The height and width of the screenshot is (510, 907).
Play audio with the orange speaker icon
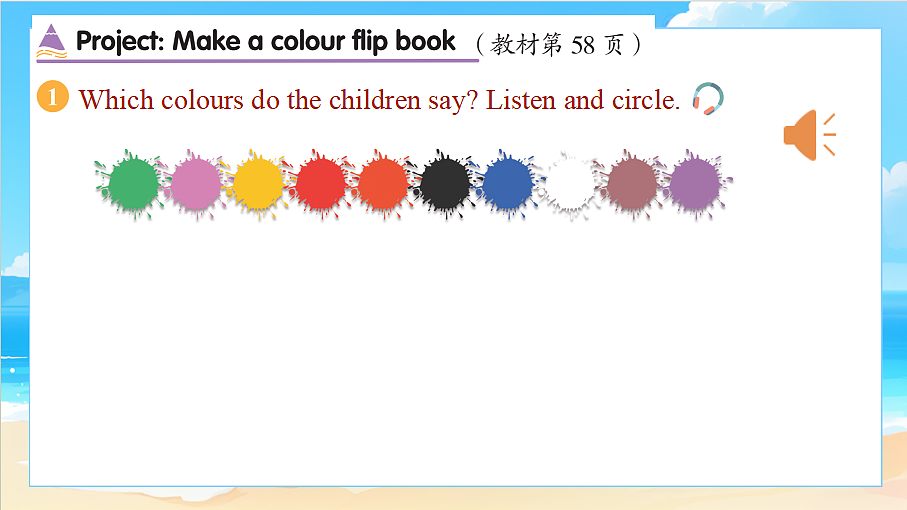pyautogui.click(x=809, y=135)
